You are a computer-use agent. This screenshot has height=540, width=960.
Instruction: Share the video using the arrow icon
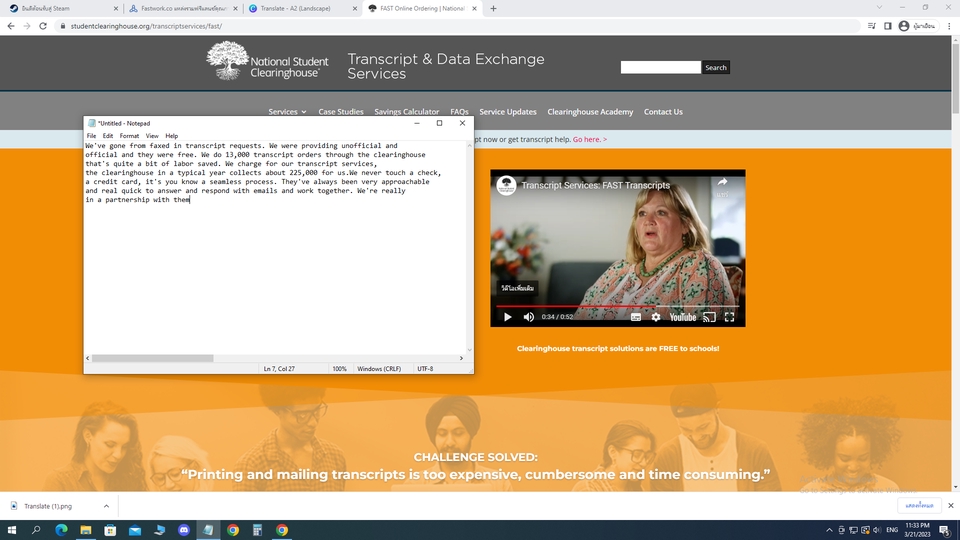coord(722,182)
